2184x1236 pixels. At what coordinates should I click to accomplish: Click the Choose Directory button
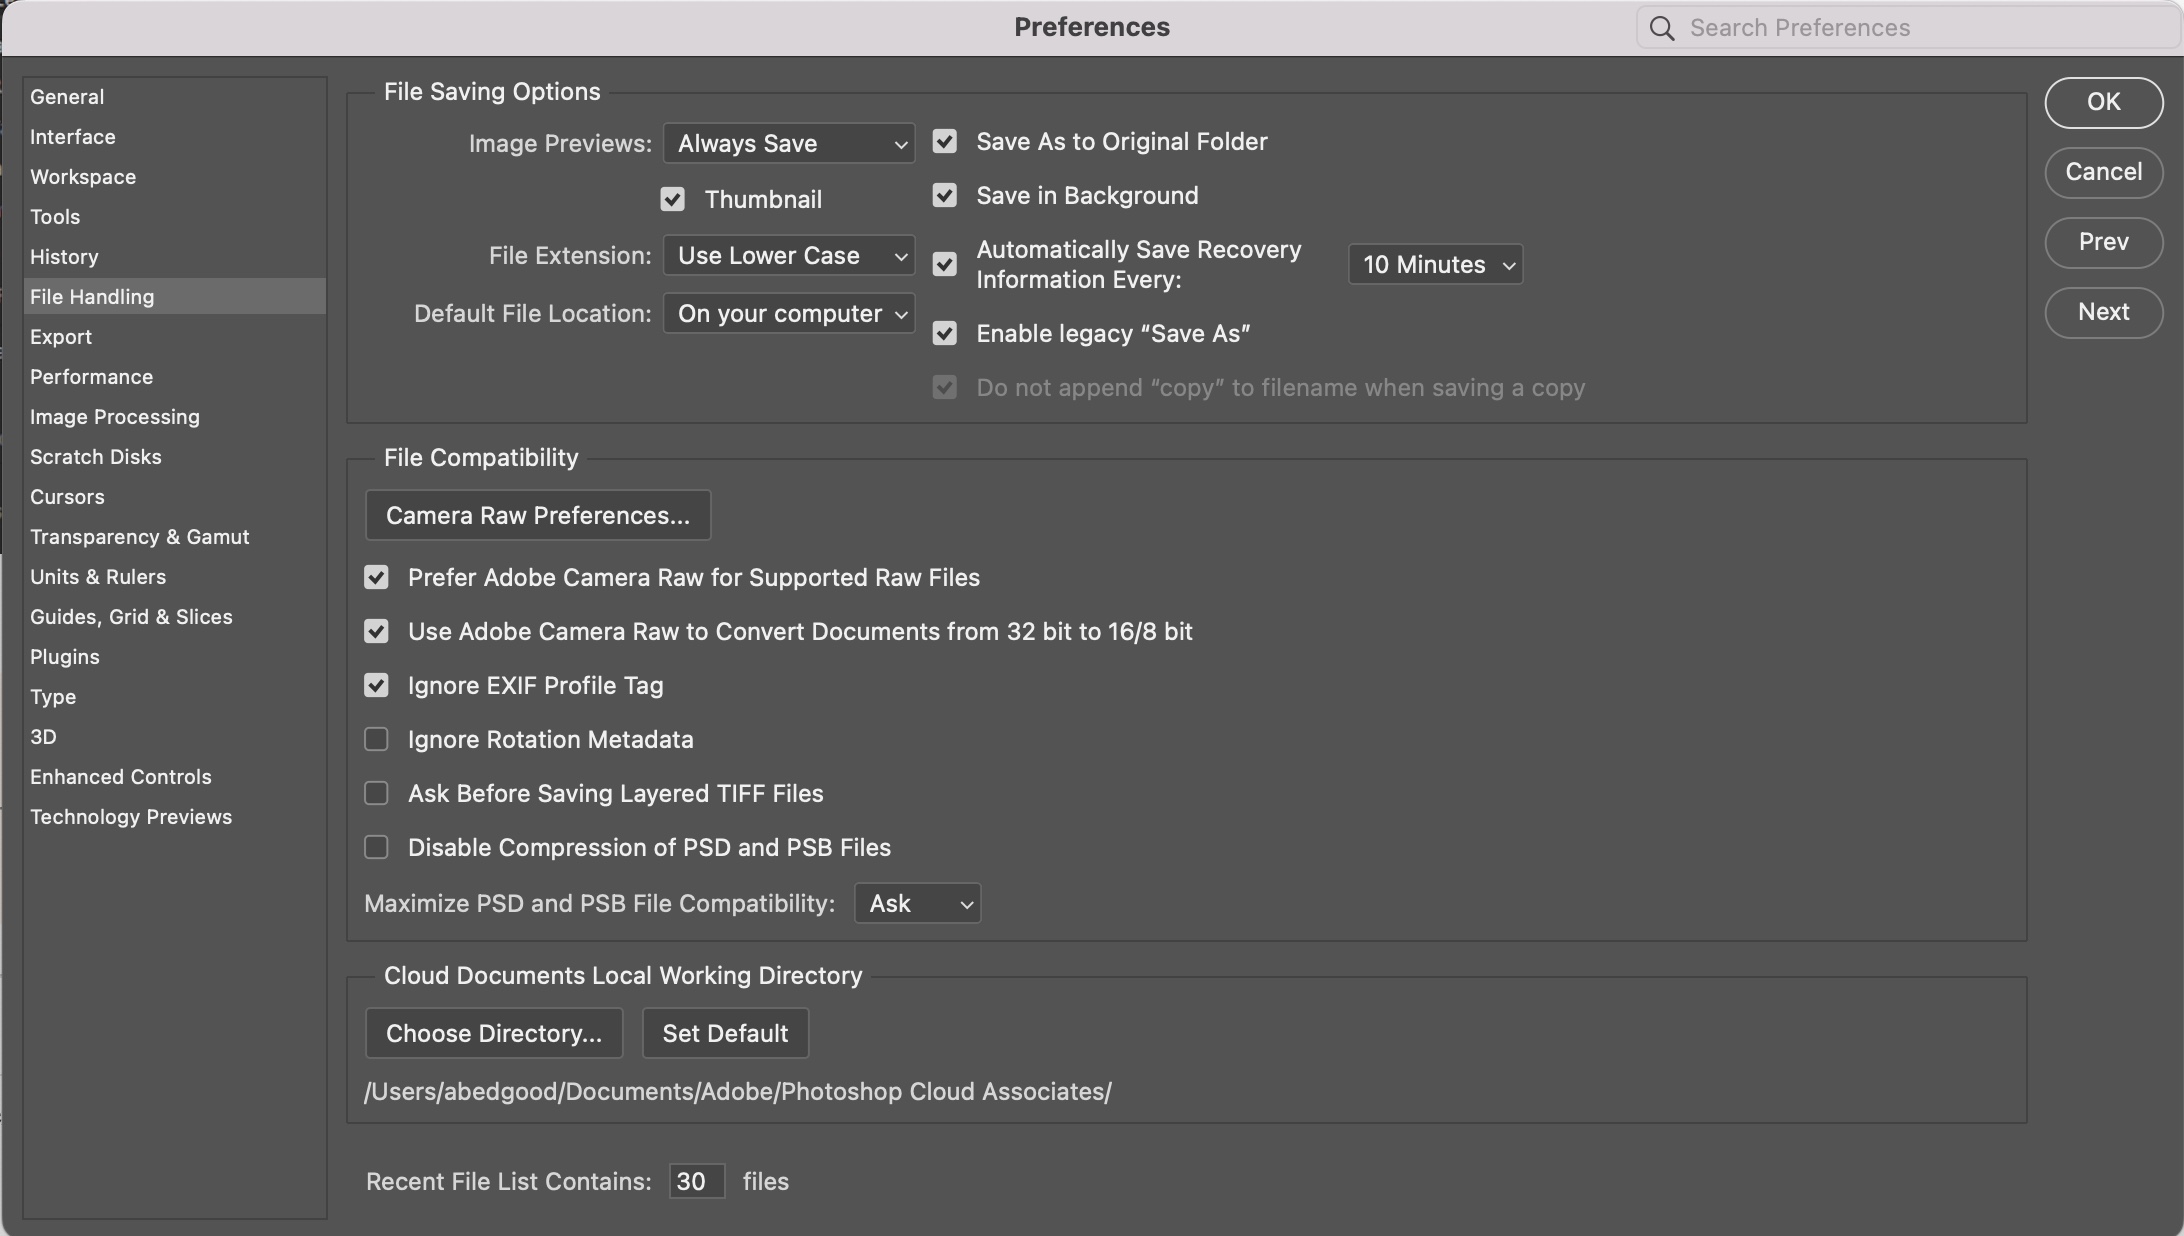(494, 1033)
